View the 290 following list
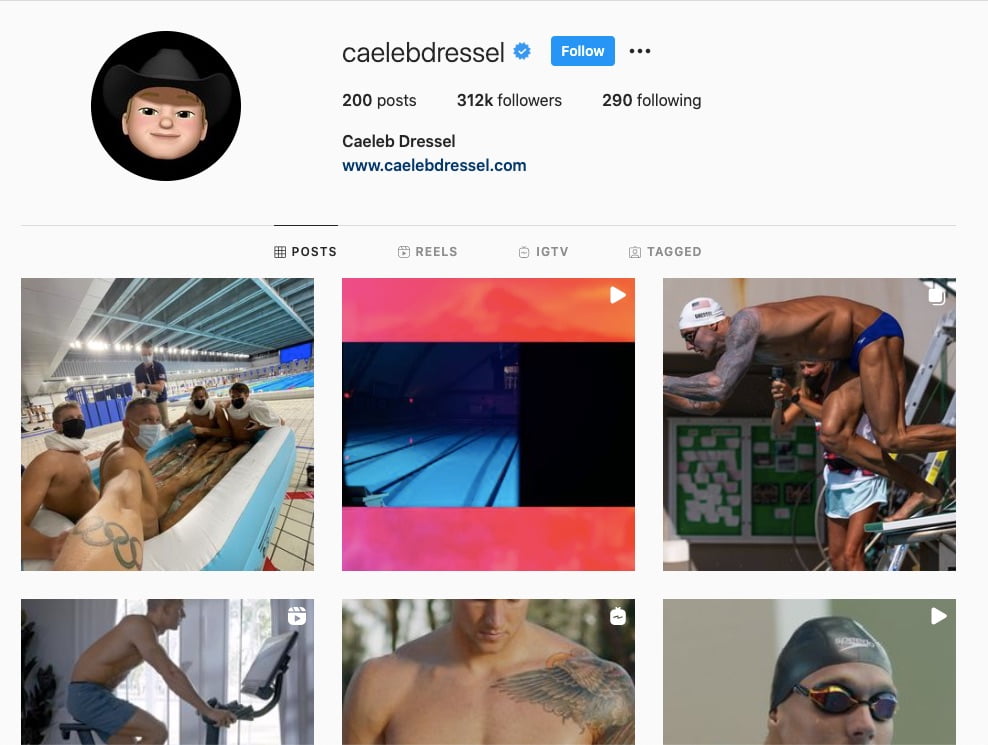Screen dimensions: 988x745 click(x=652, y=100)
